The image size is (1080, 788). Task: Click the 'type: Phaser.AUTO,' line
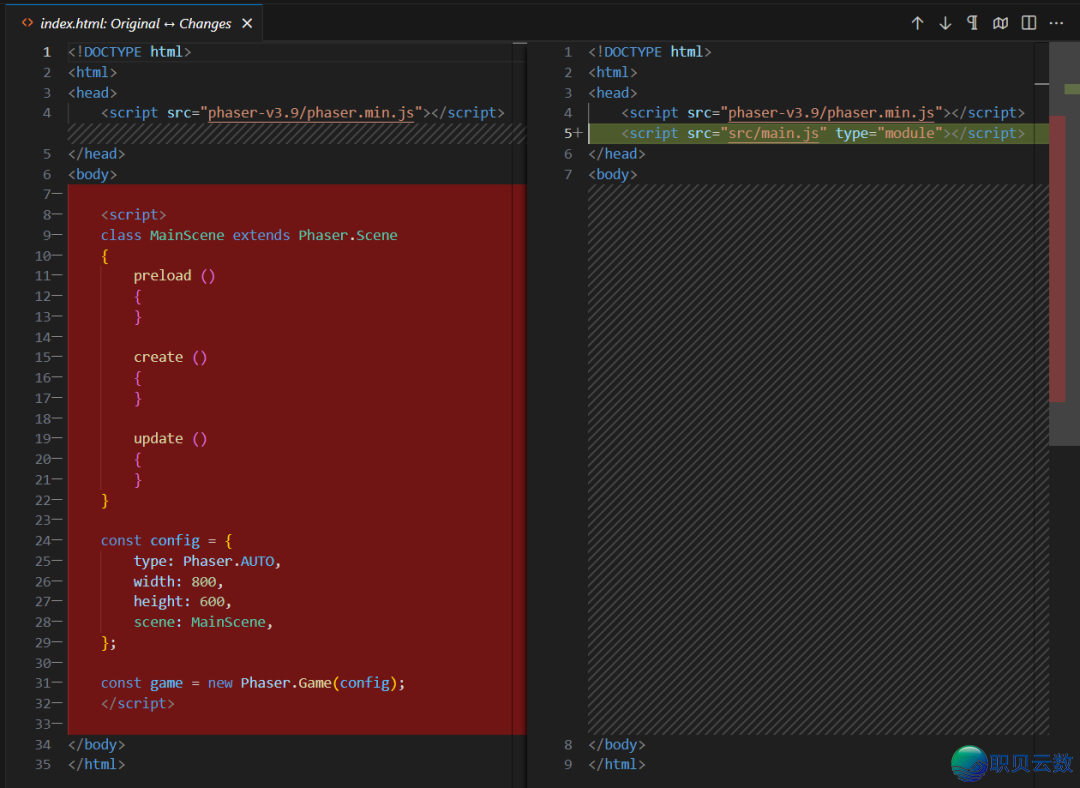click(207, 561)
